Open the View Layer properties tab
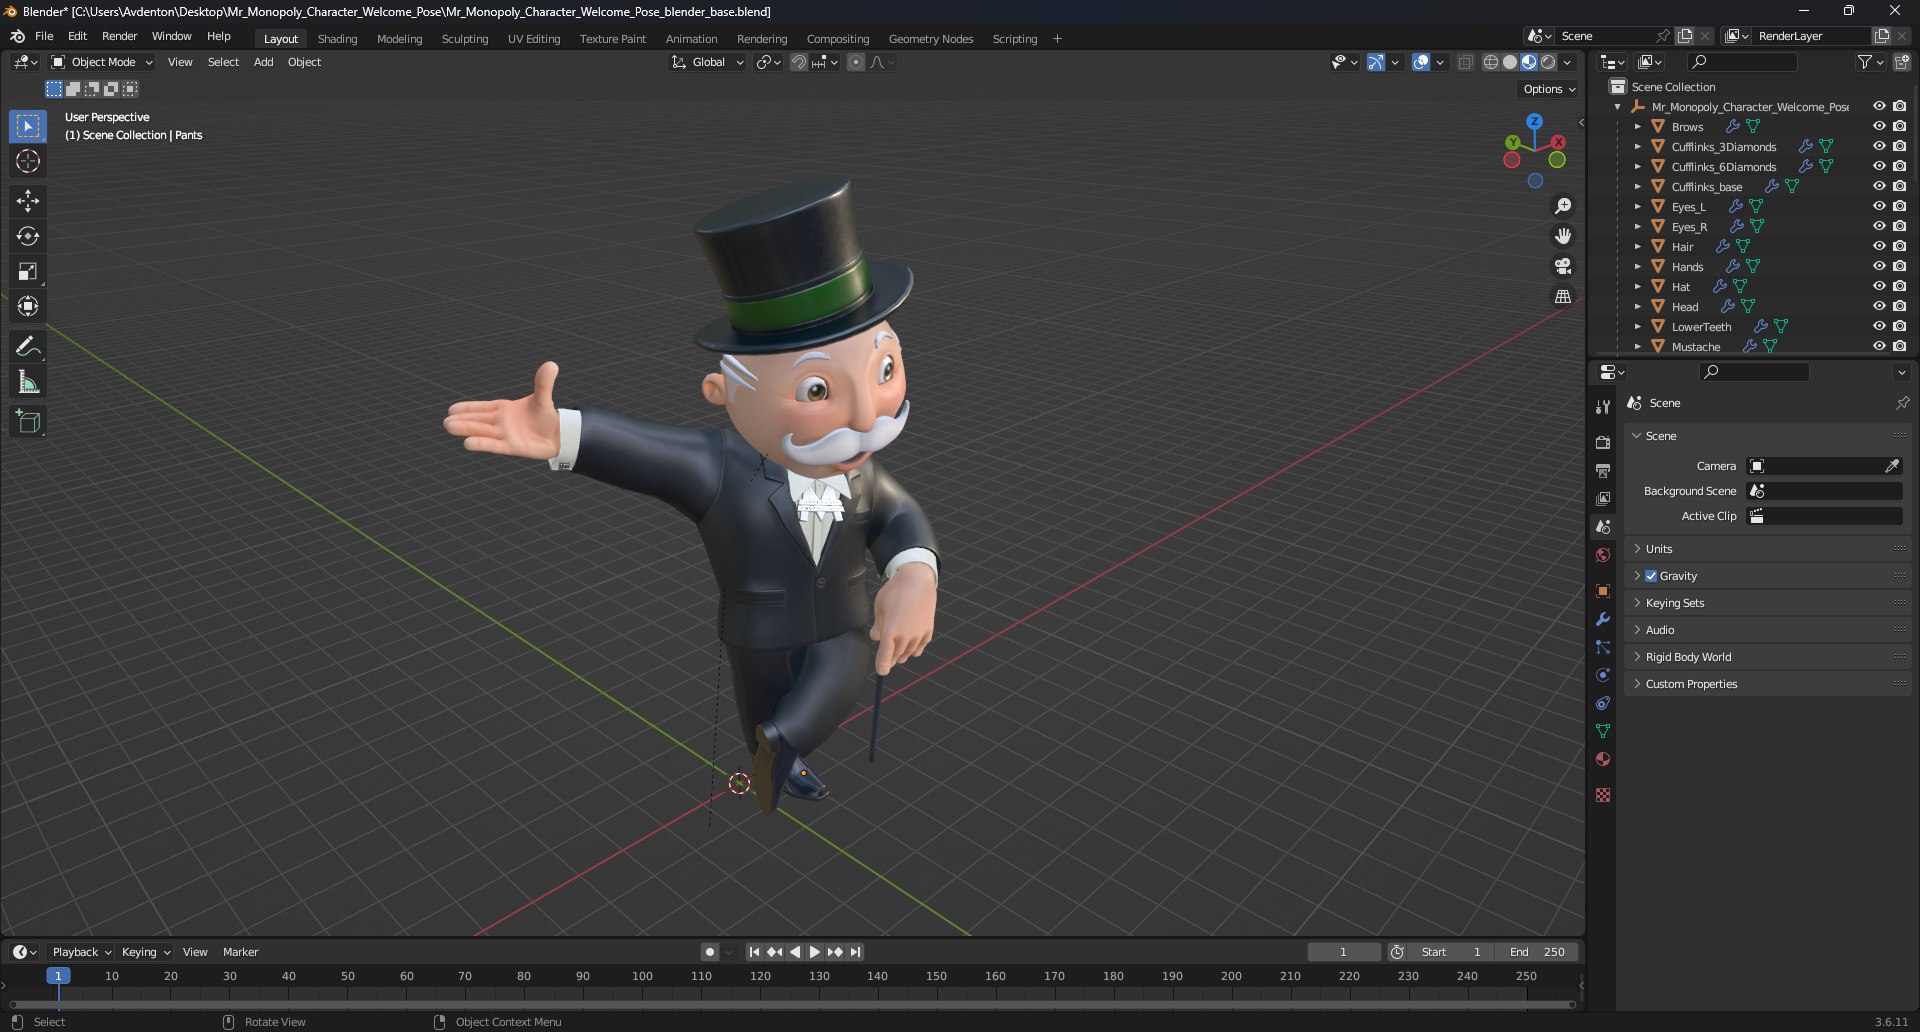The height and width of the screenshot is (1032, 1920). tap(1603, 498)
